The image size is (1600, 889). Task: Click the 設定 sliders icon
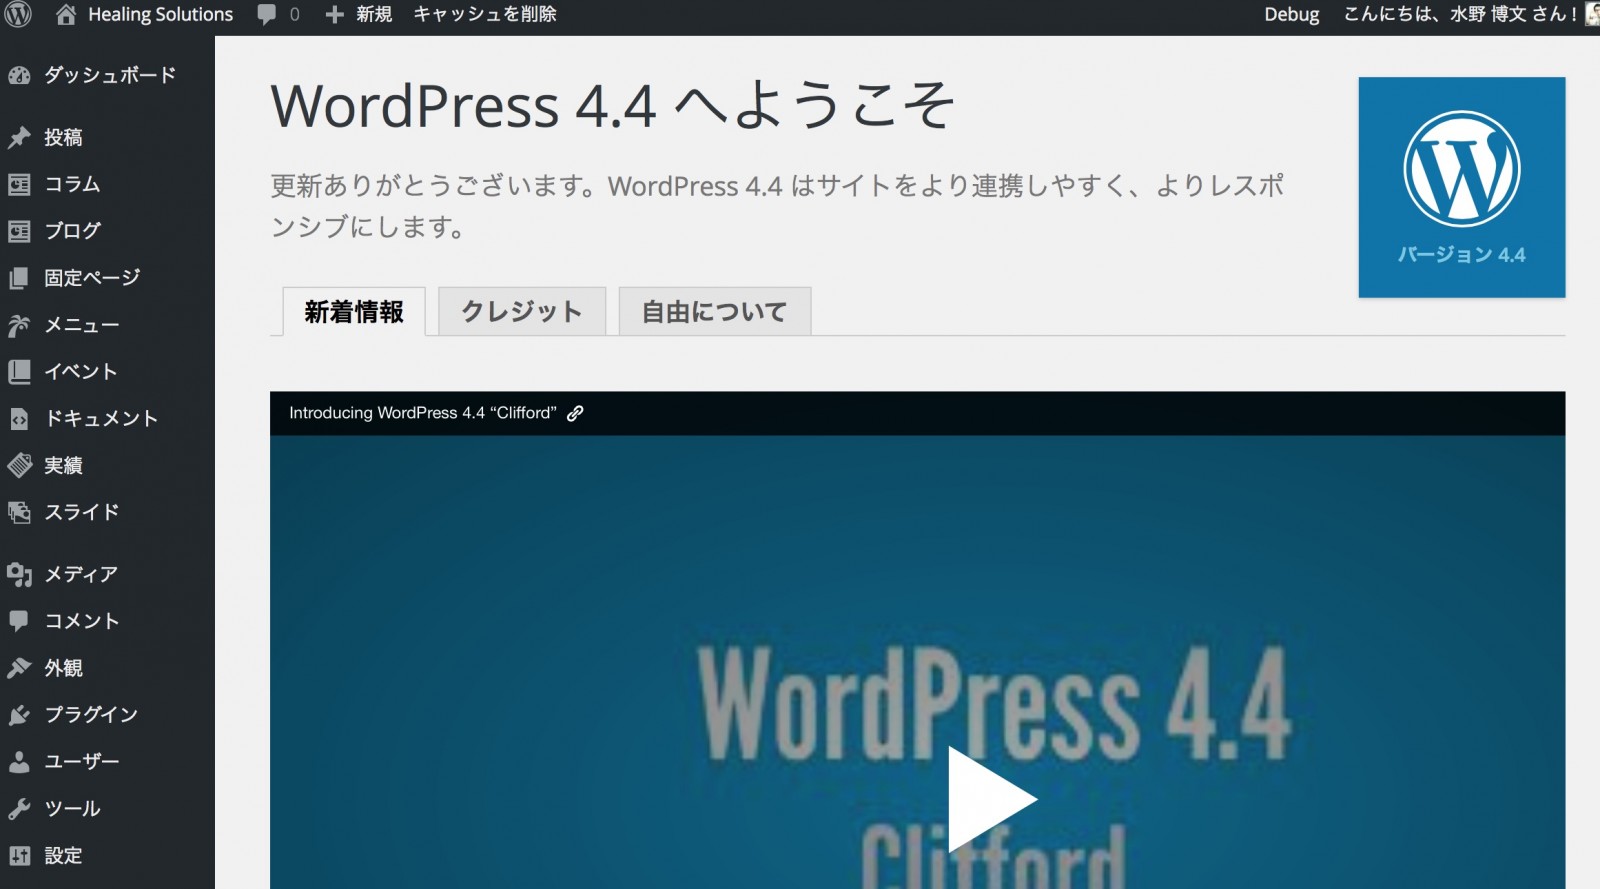tap(19, 856)
